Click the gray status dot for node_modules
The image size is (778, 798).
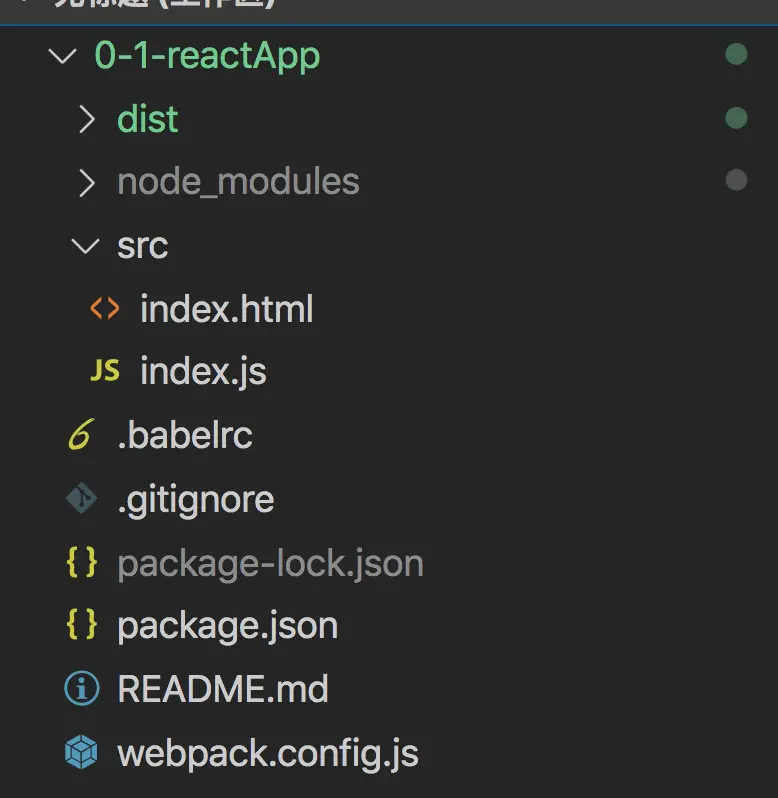(x=736, y=181)
